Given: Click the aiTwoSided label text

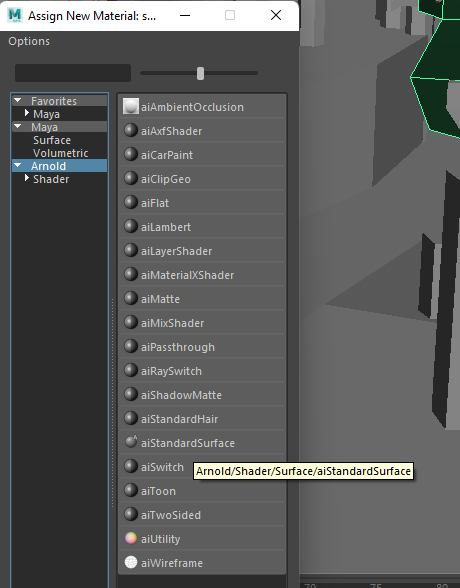Looking at the screenshot, I should click(x=171, y=515).
